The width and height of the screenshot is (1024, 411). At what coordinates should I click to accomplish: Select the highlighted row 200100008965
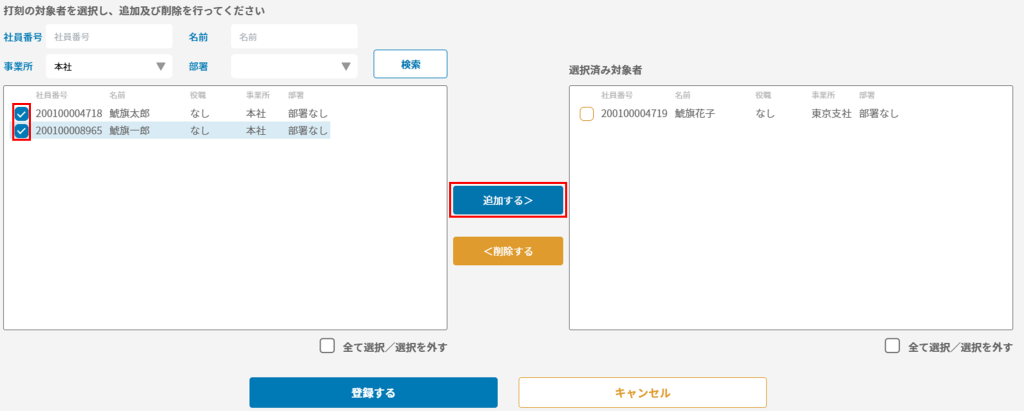(172, 131)
